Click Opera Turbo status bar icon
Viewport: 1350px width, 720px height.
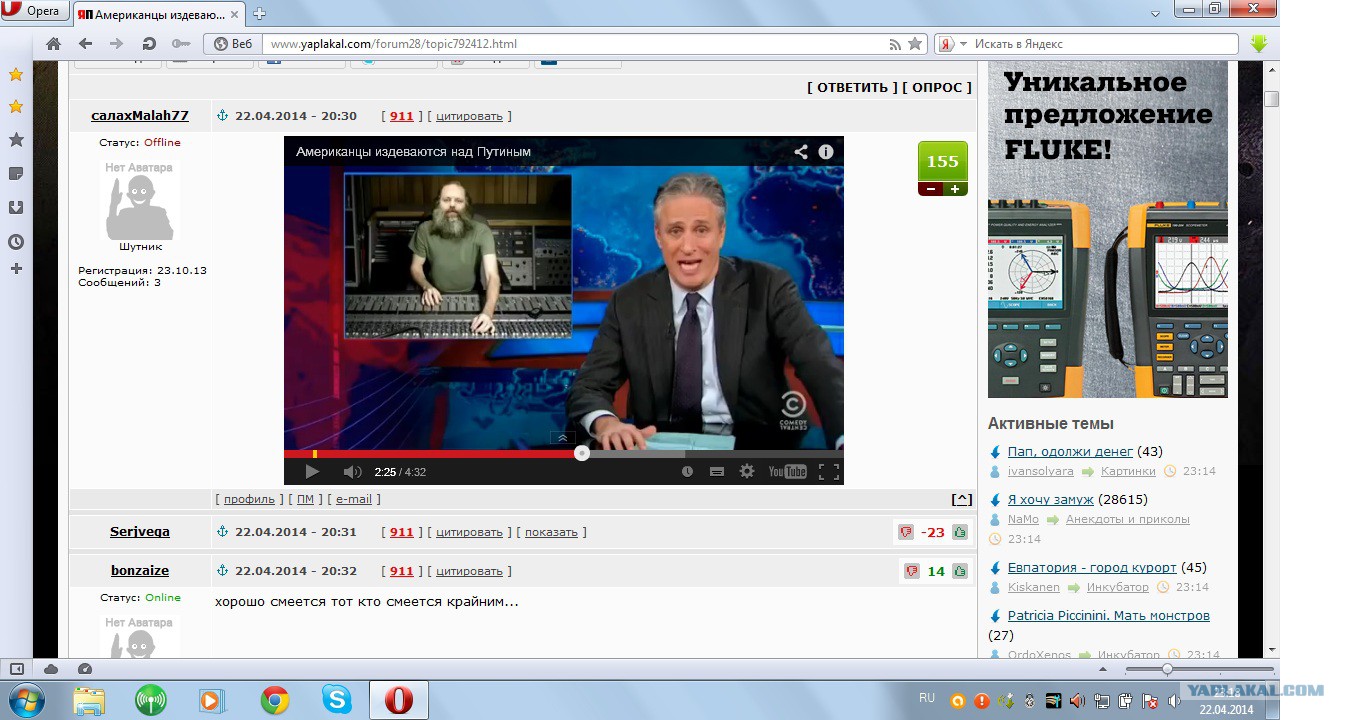pyautogui.click(x=85, y=669)
